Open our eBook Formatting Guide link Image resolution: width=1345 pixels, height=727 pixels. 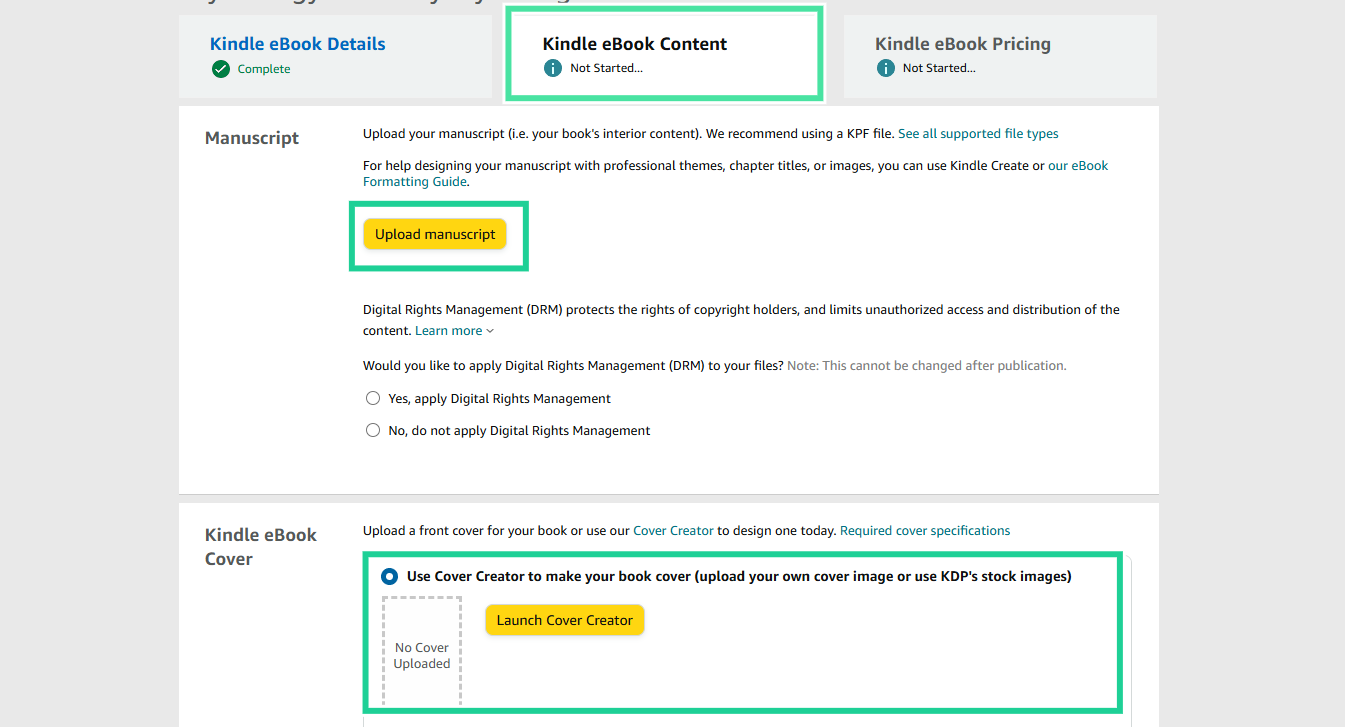tap(1078, 165)
